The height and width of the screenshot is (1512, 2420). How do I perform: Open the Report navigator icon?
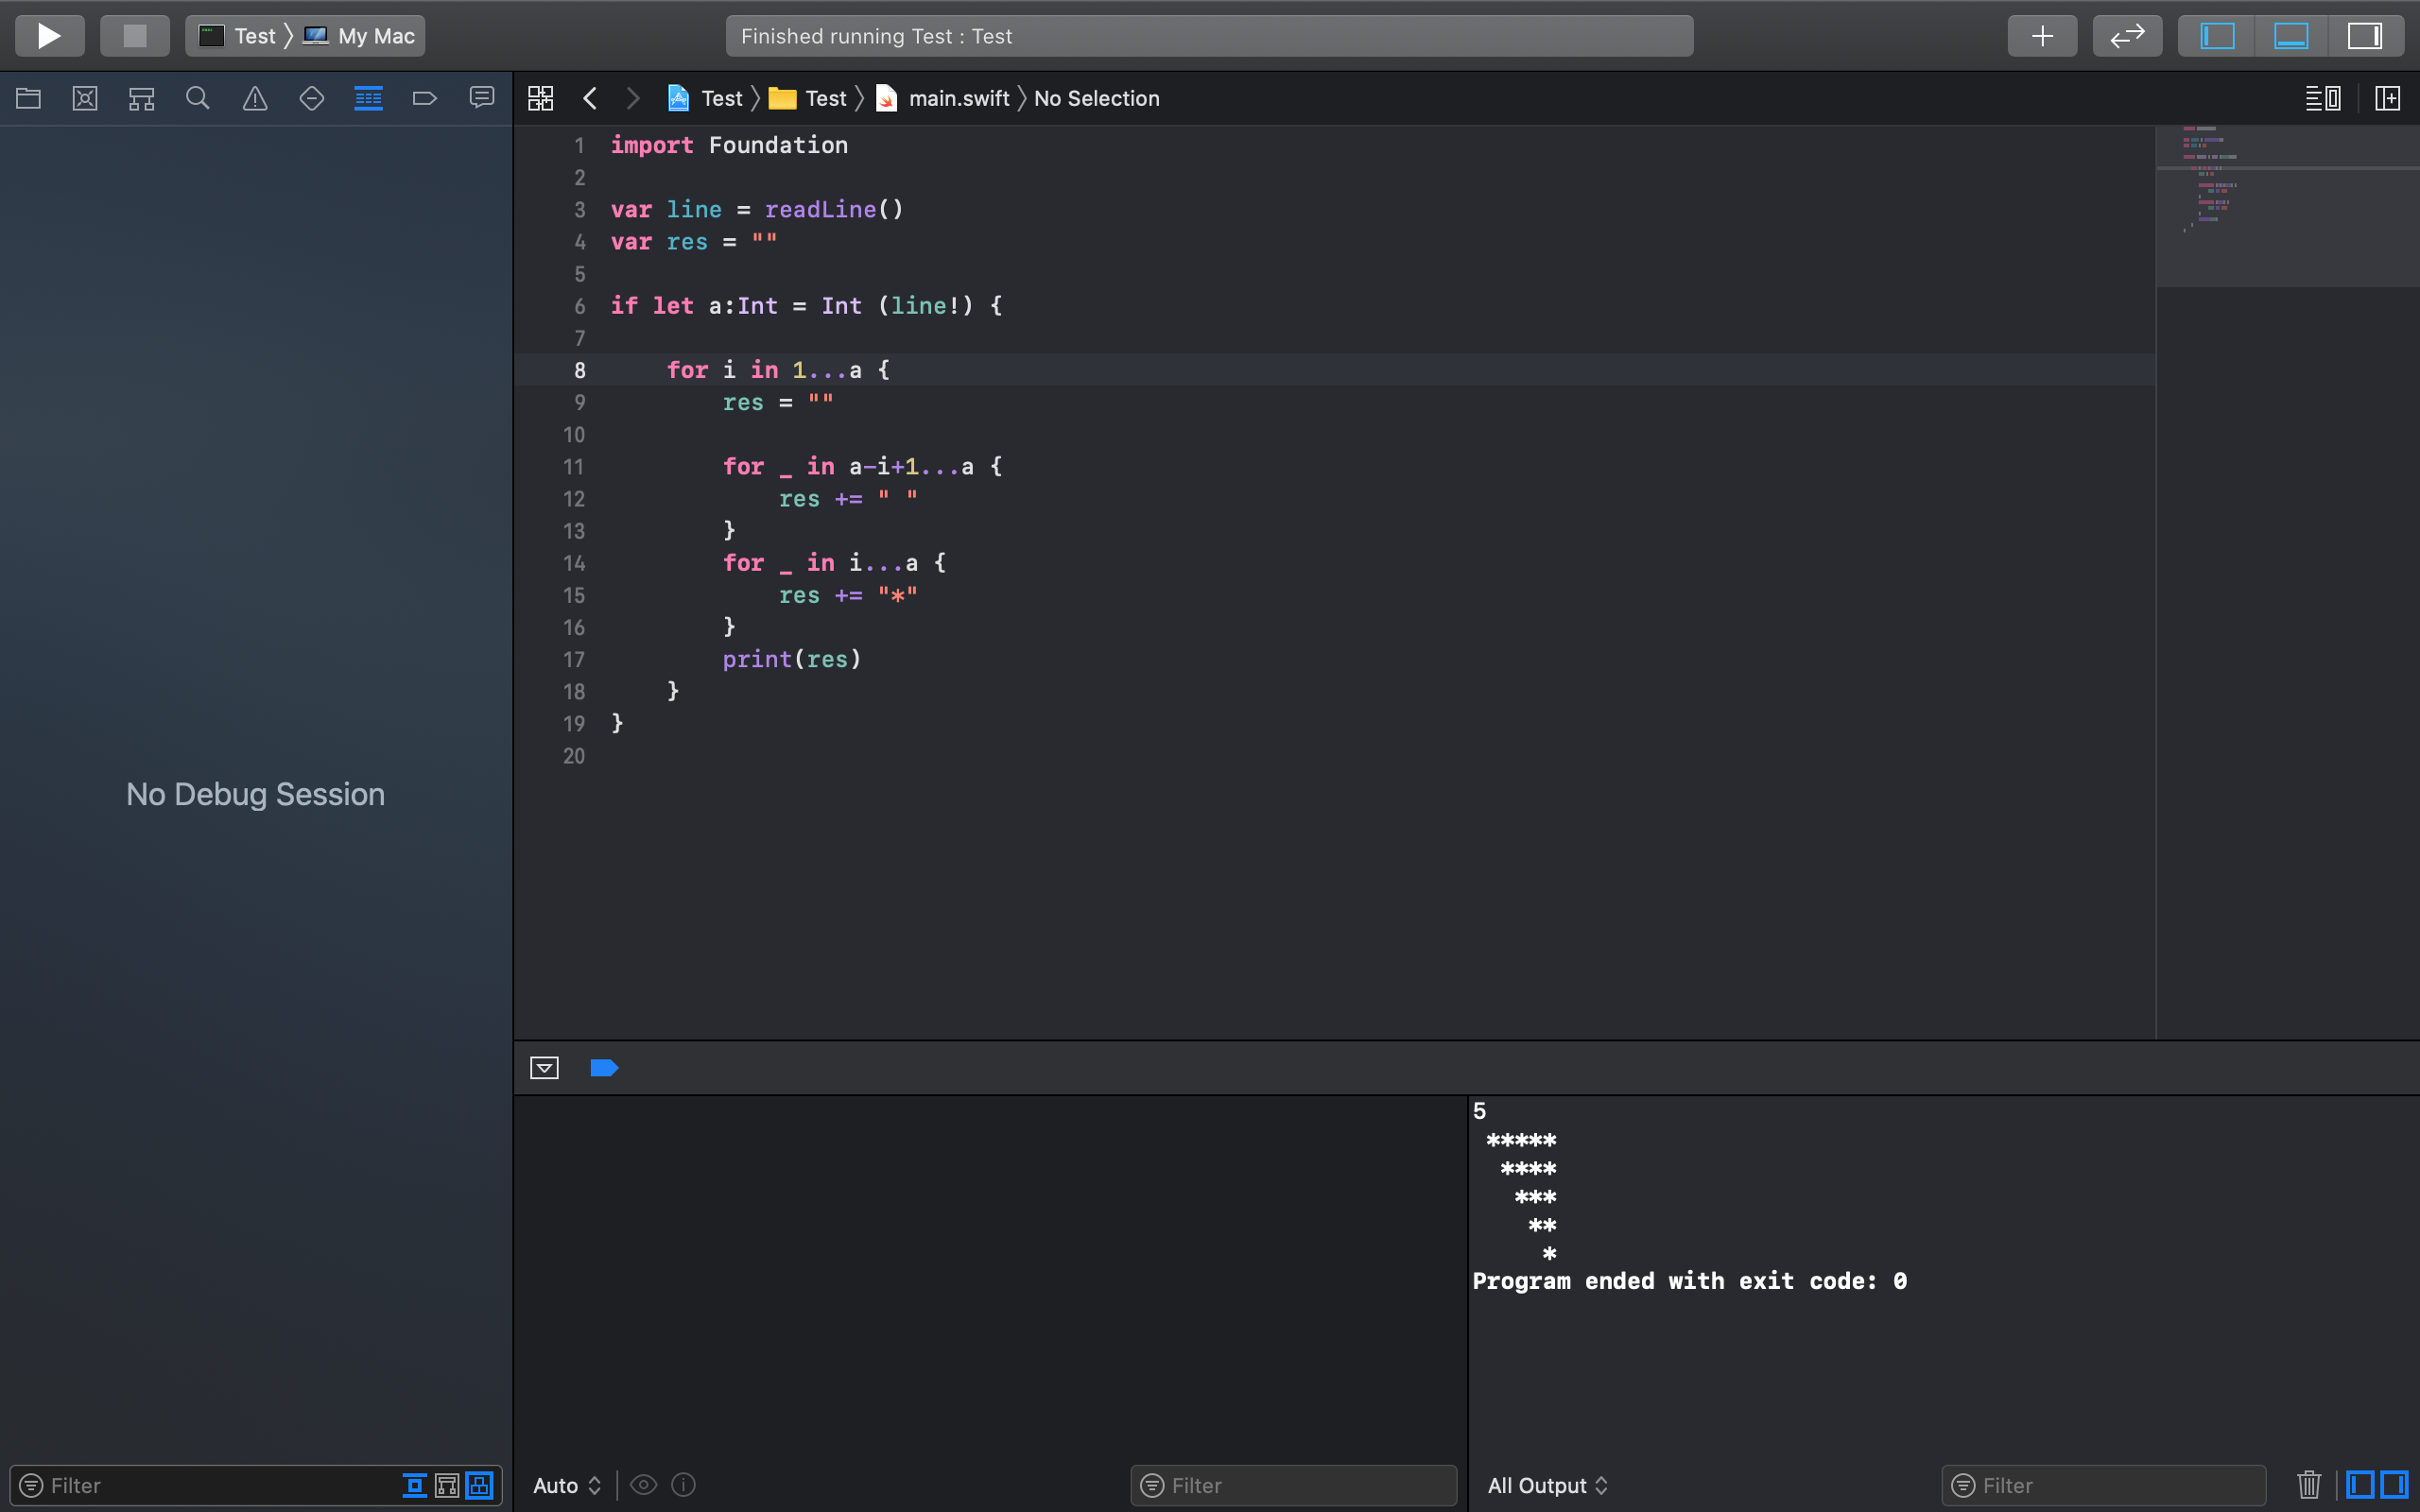[x=482, y=98]
